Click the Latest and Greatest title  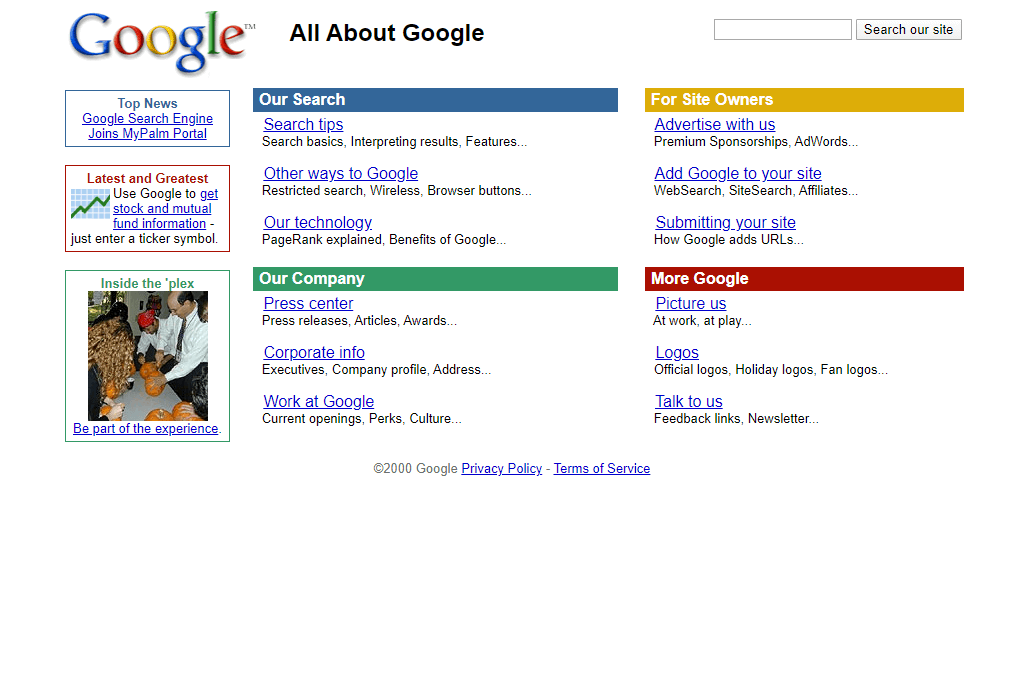coord(148,178)
